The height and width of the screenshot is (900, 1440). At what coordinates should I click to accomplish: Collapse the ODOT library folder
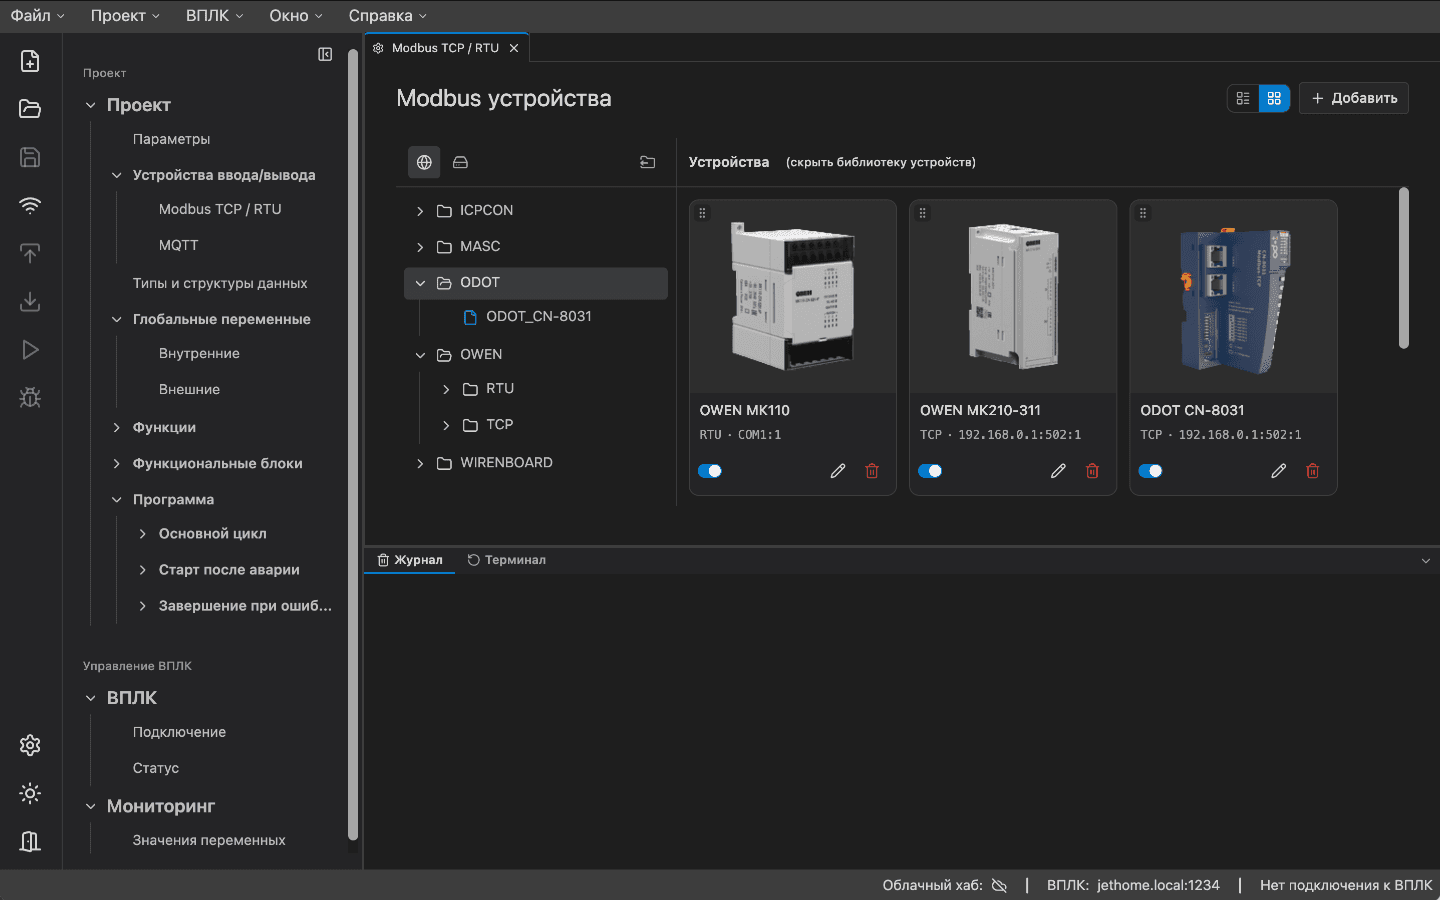pos(420,283)
